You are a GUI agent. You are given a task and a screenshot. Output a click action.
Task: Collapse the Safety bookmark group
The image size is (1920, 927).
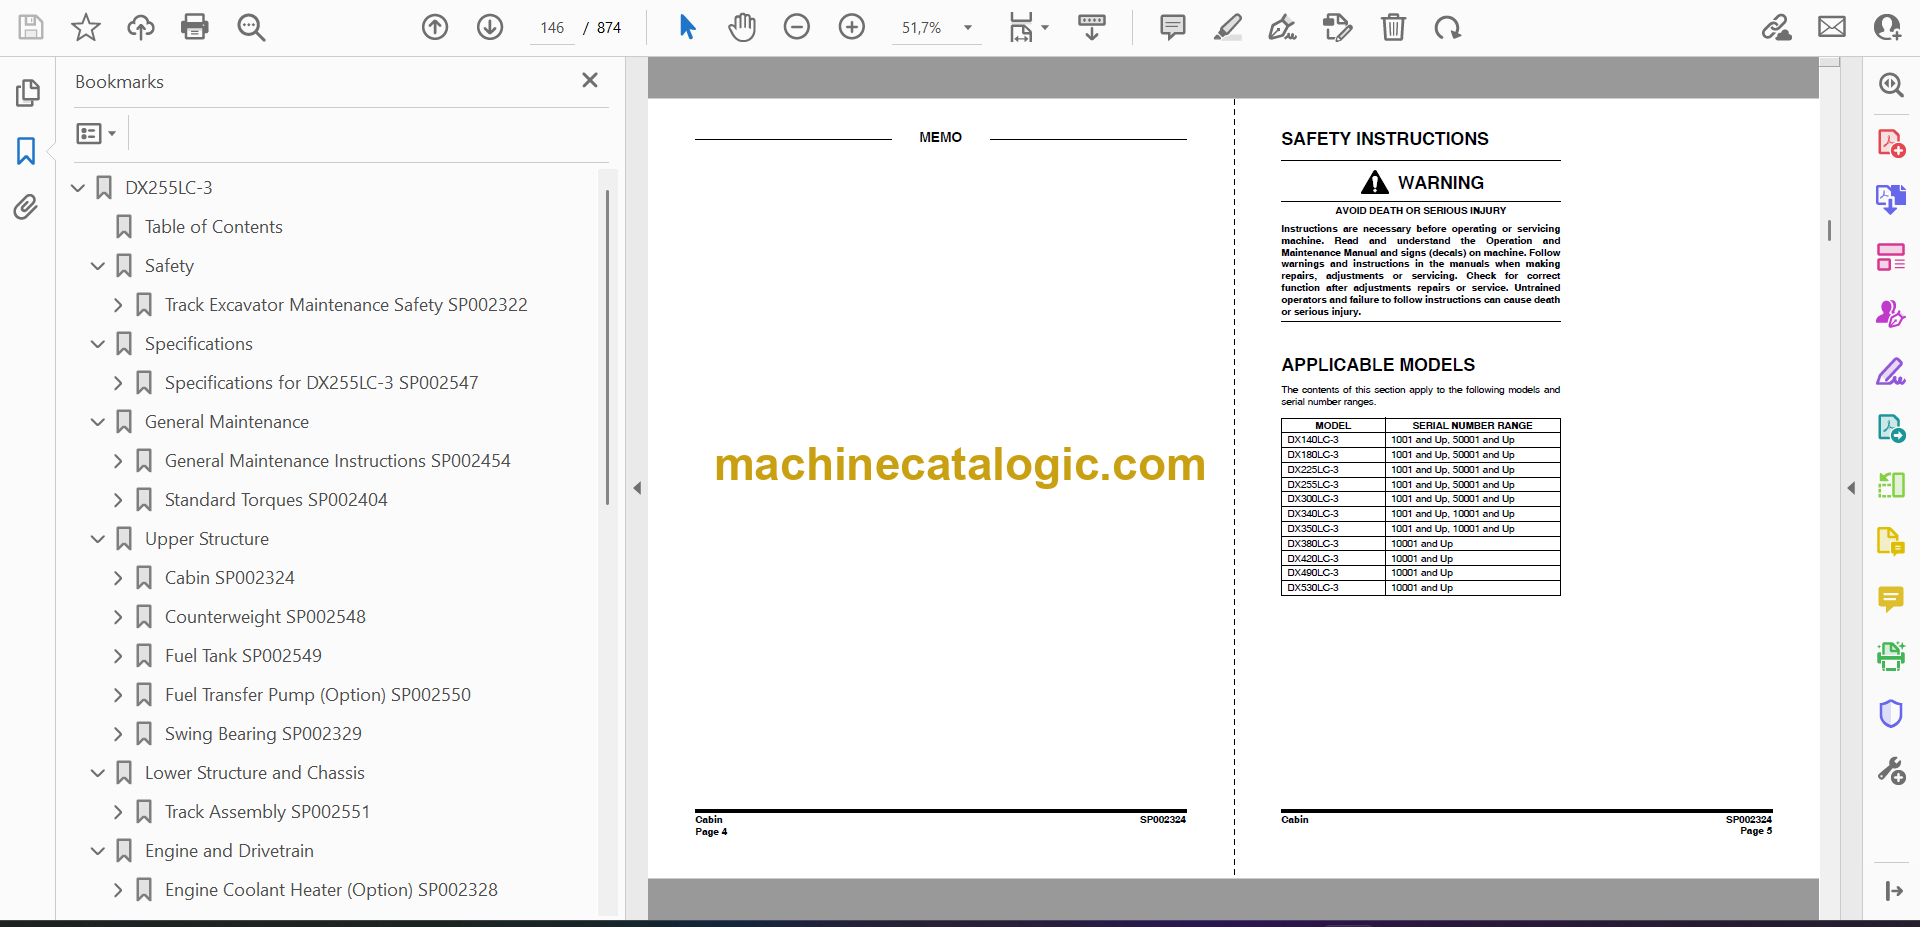(x=98, y=266)
